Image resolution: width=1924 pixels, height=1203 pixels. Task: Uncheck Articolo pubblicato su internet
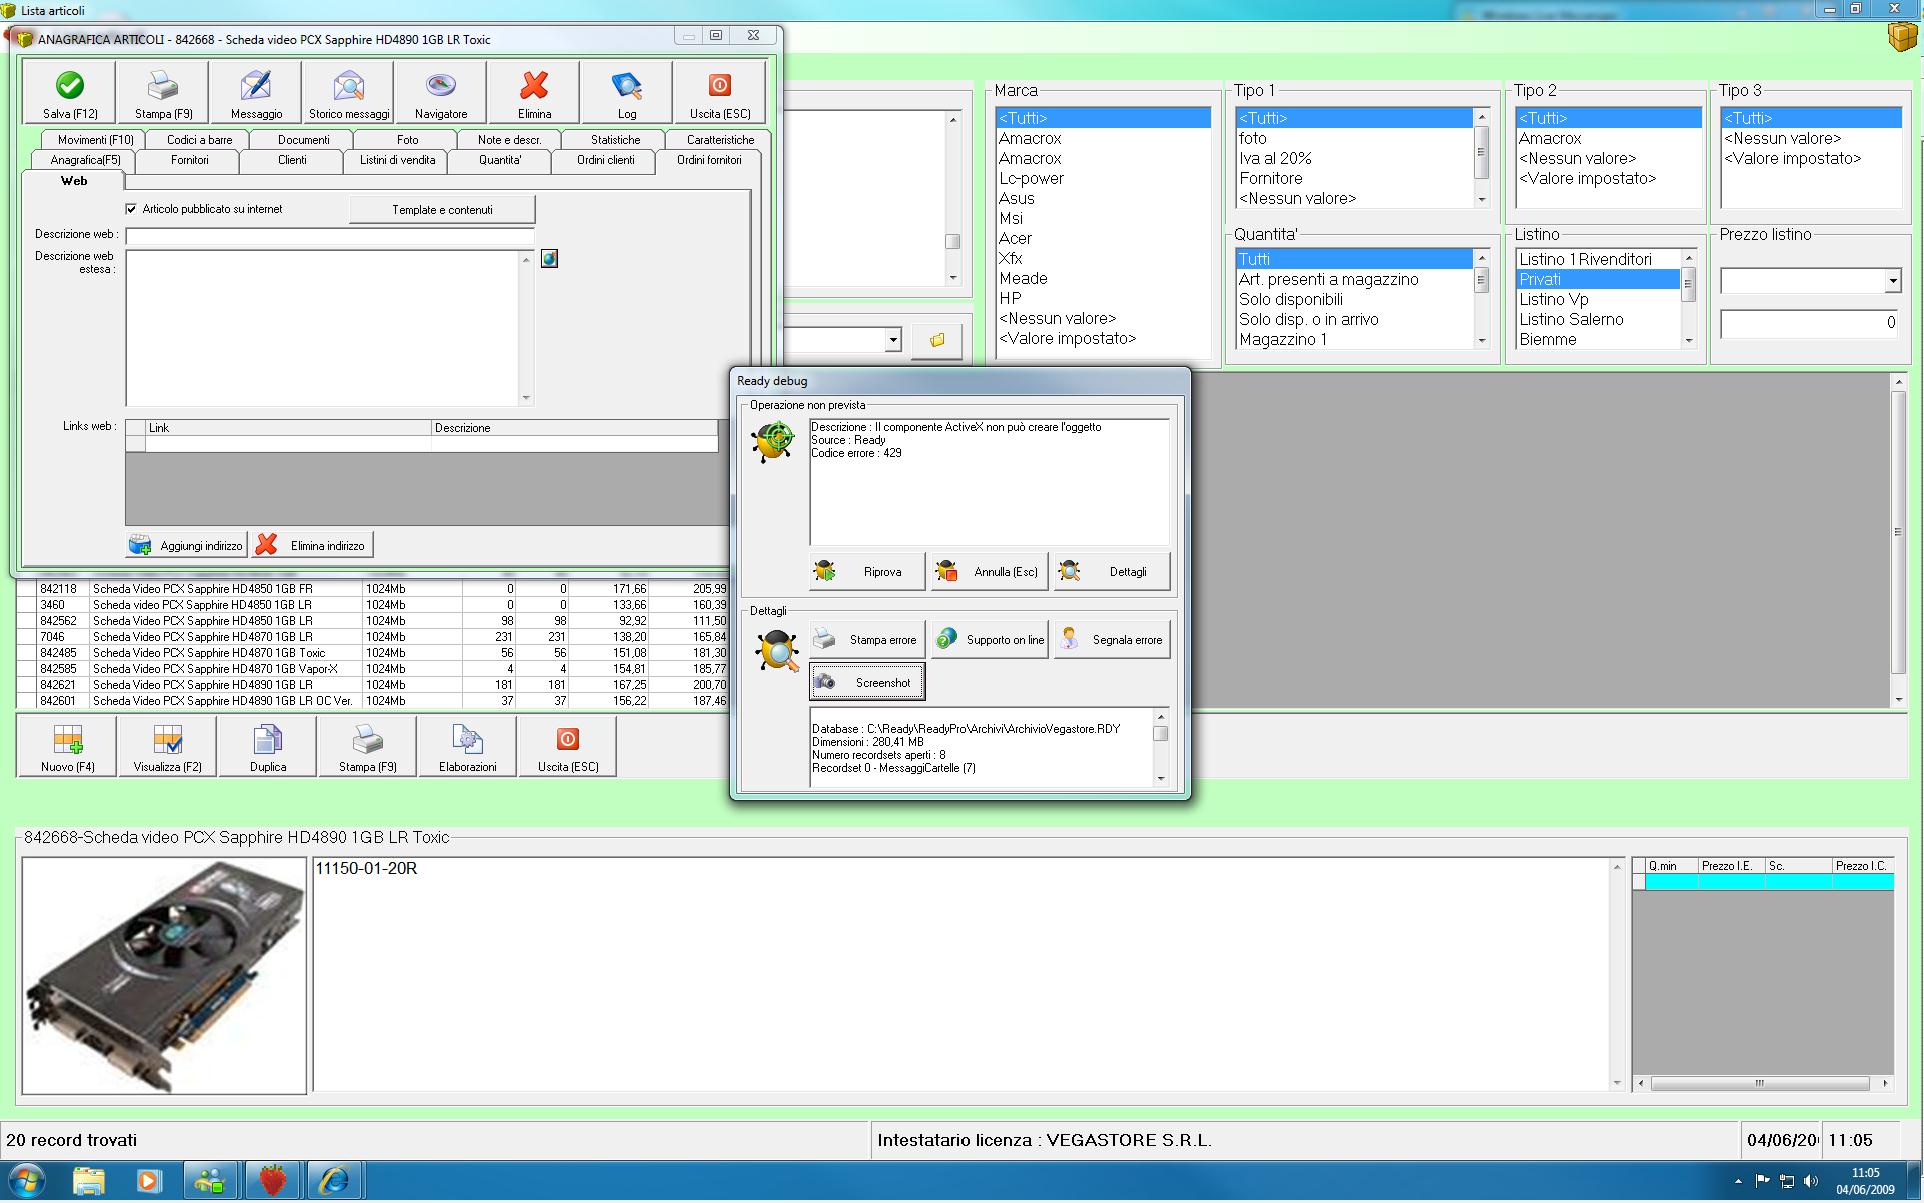[131, 209]
